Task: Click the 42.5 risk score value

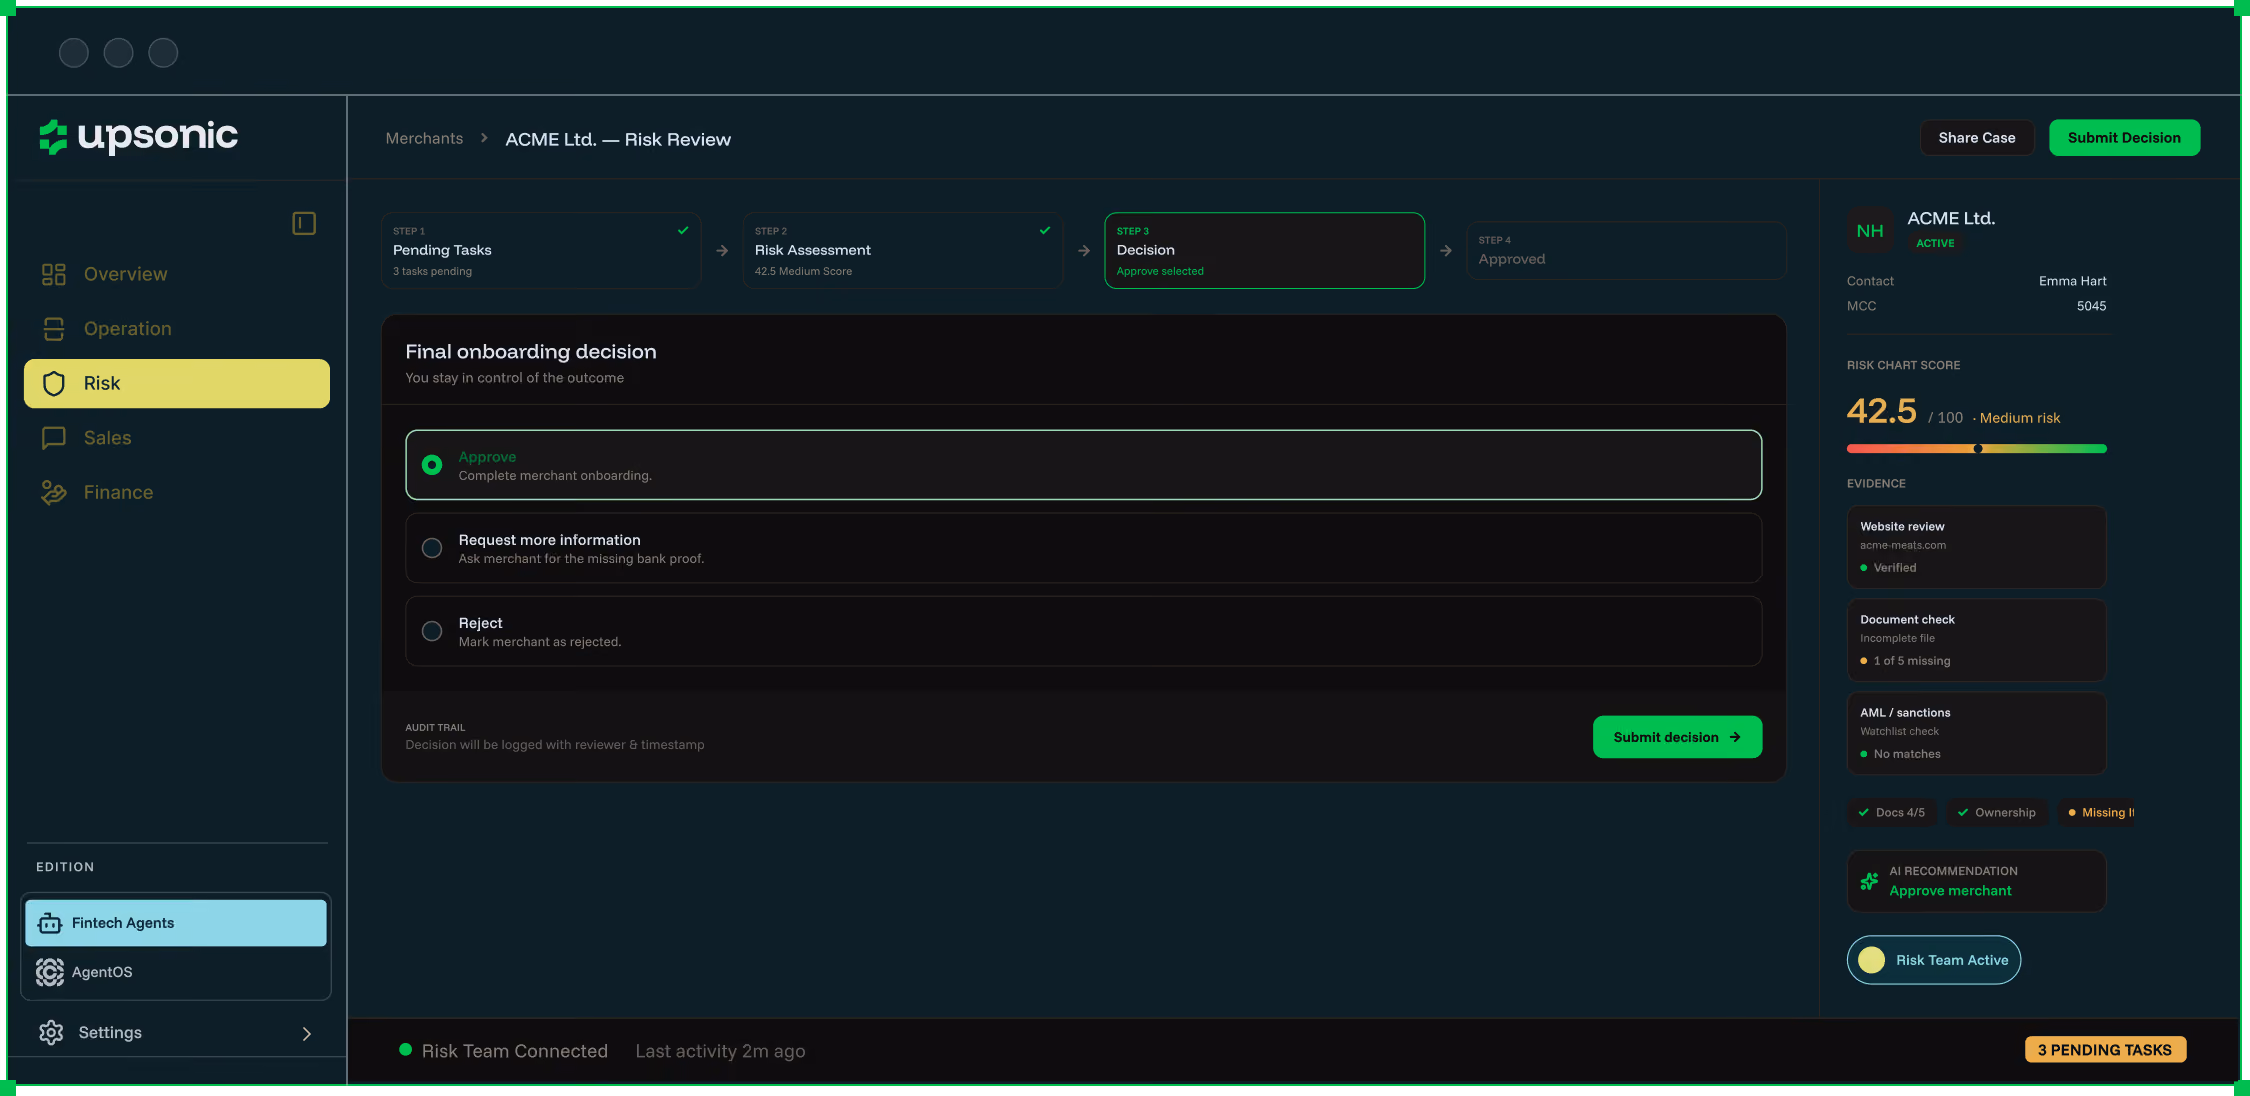Action: (x=1882, y=411)
